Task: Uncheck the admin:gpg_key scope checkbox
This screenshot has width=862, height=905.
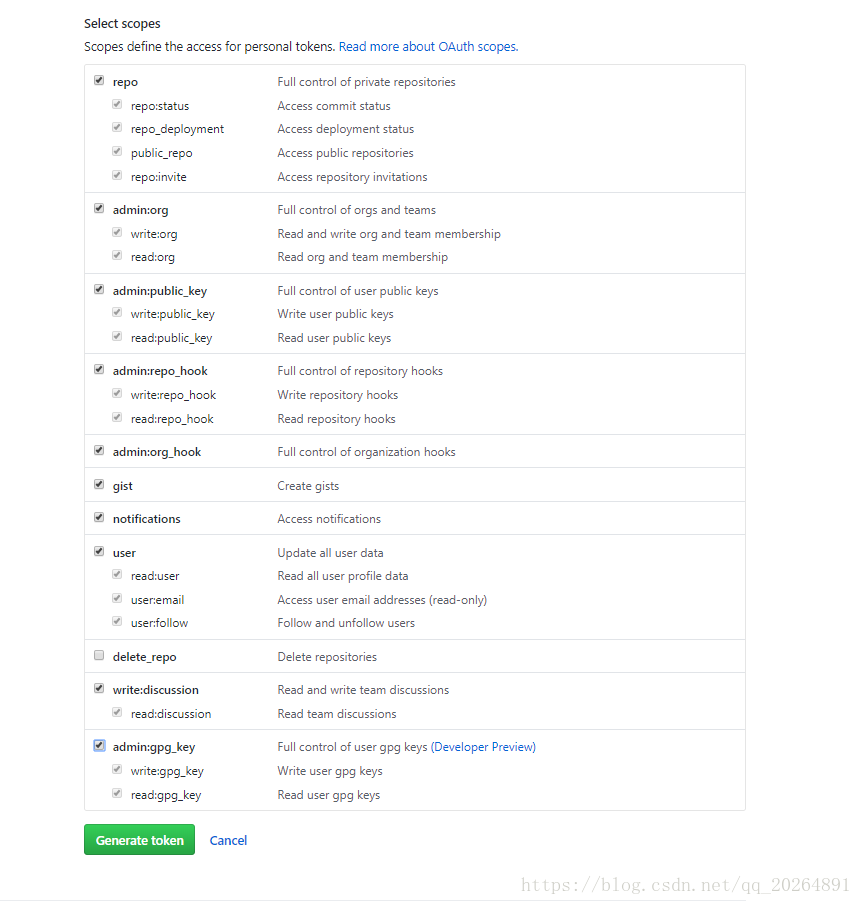Action: (99, 745)
